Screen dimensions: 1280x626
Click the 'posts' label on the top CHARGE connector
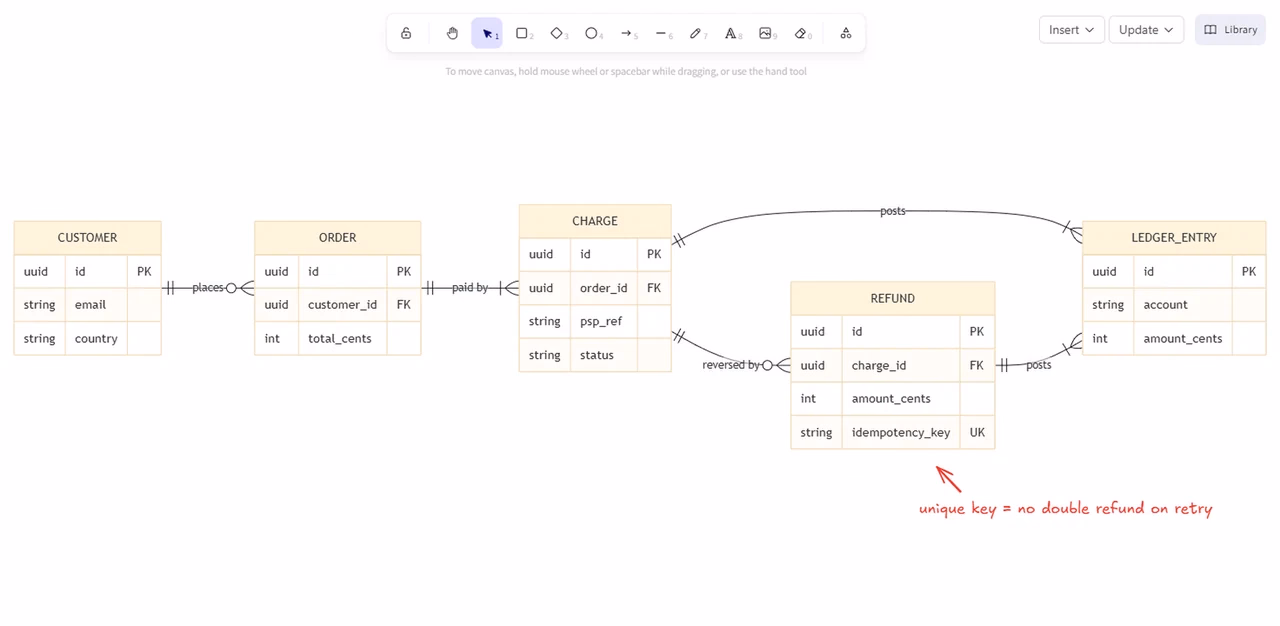(x=893, y=212)
